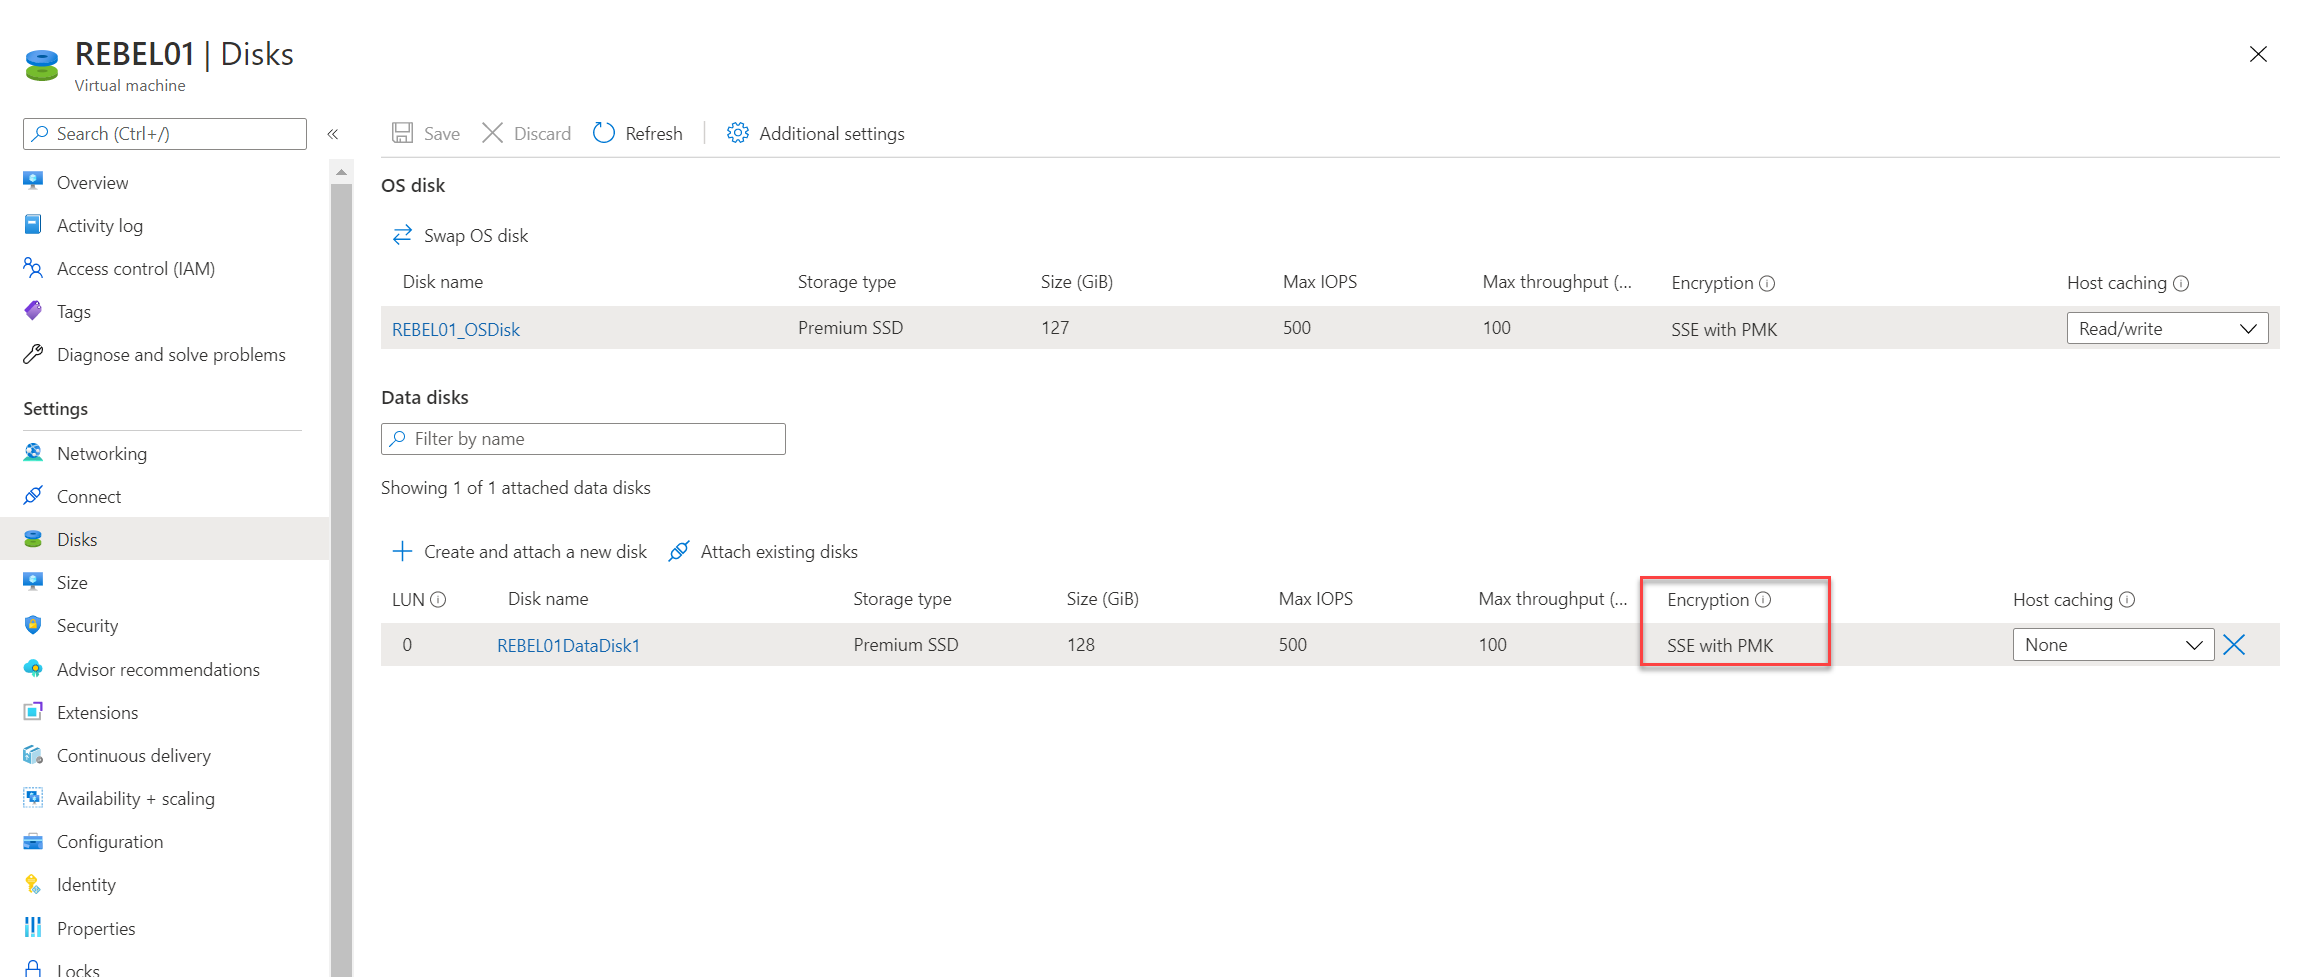
Task: Open the OS disk Host caching Read/write dropdown
Action: coord(2167,328)
